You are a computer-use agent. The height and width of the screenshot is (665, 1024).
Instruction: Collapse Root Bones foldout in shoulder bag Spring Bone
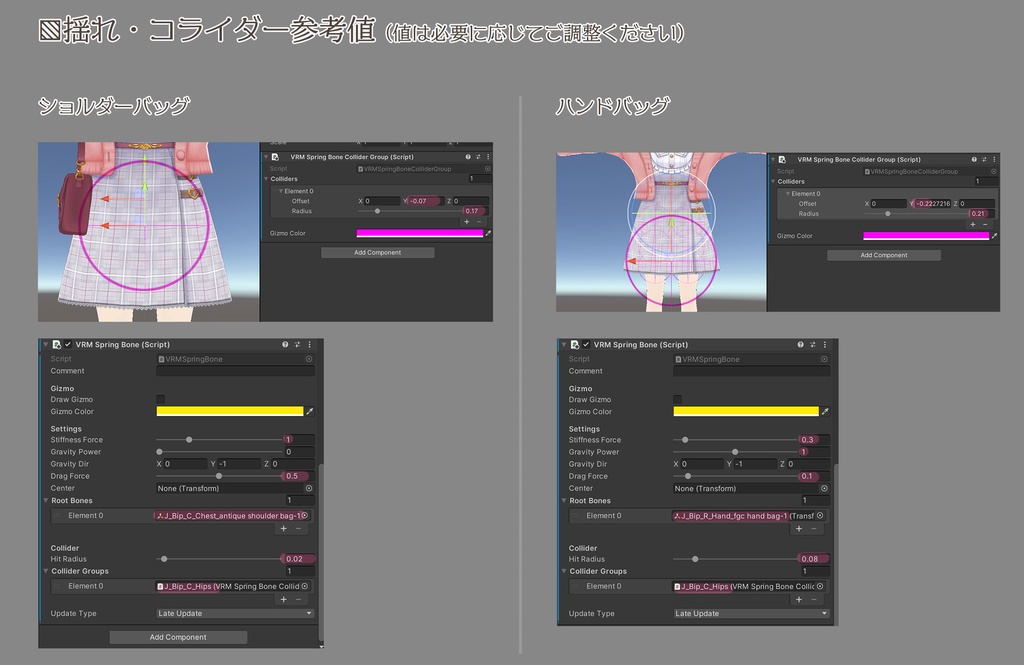click(x=46, y=501)
